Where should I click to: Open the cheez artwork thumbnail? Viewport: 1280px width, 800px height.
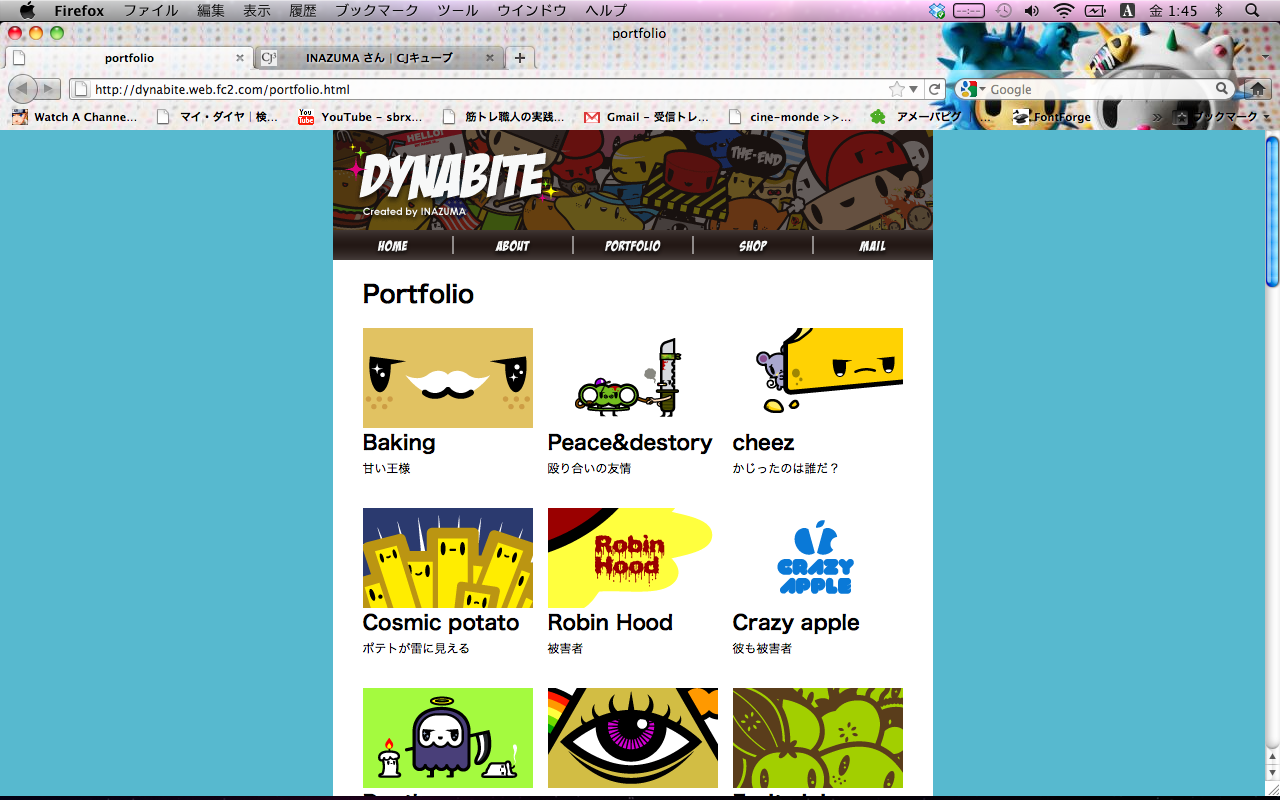[818, 378]
